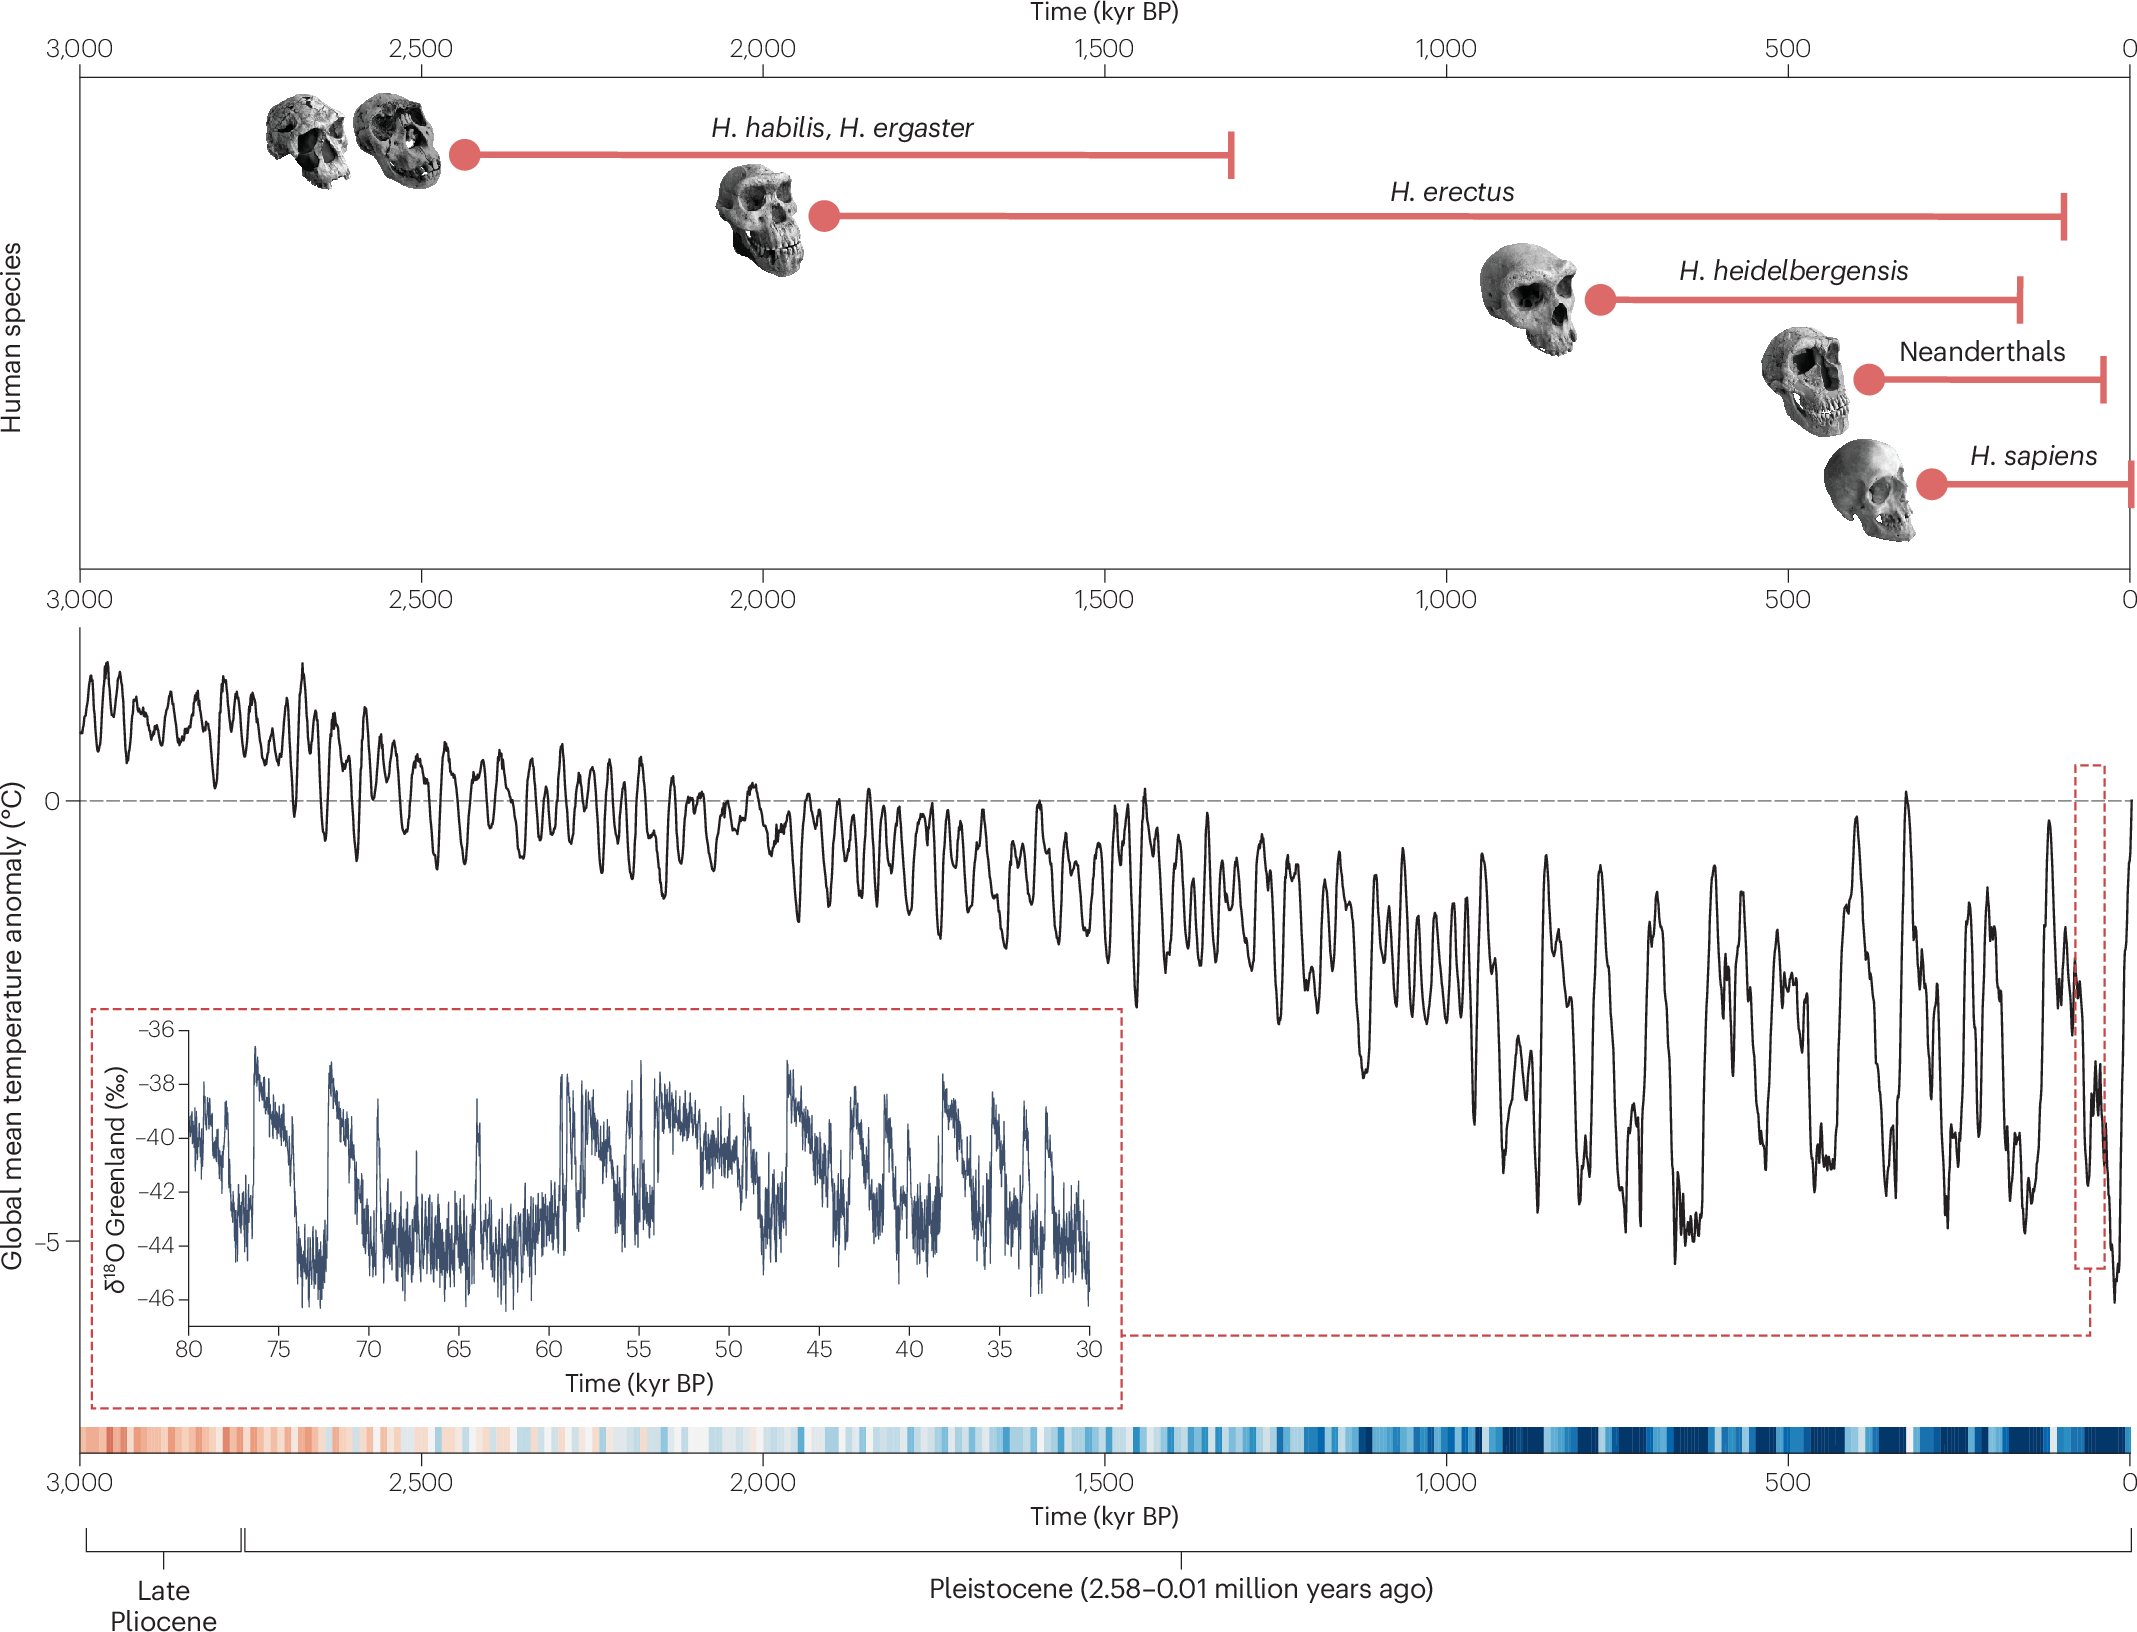2137x1632 pixels.
Task: Click δ18O Greenland inset axis label
Action: coord(117,1179)
